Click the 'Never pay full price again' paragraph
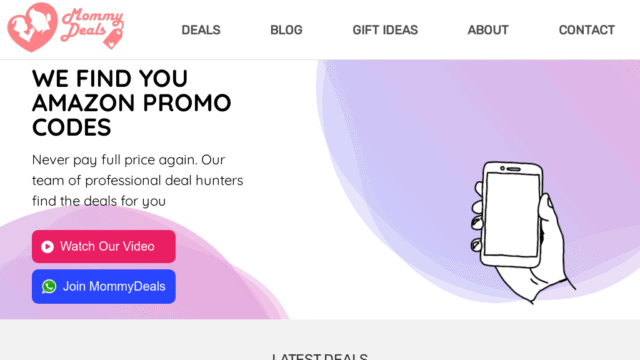Screen dimensions: 640x360 (x=138, y=180)
